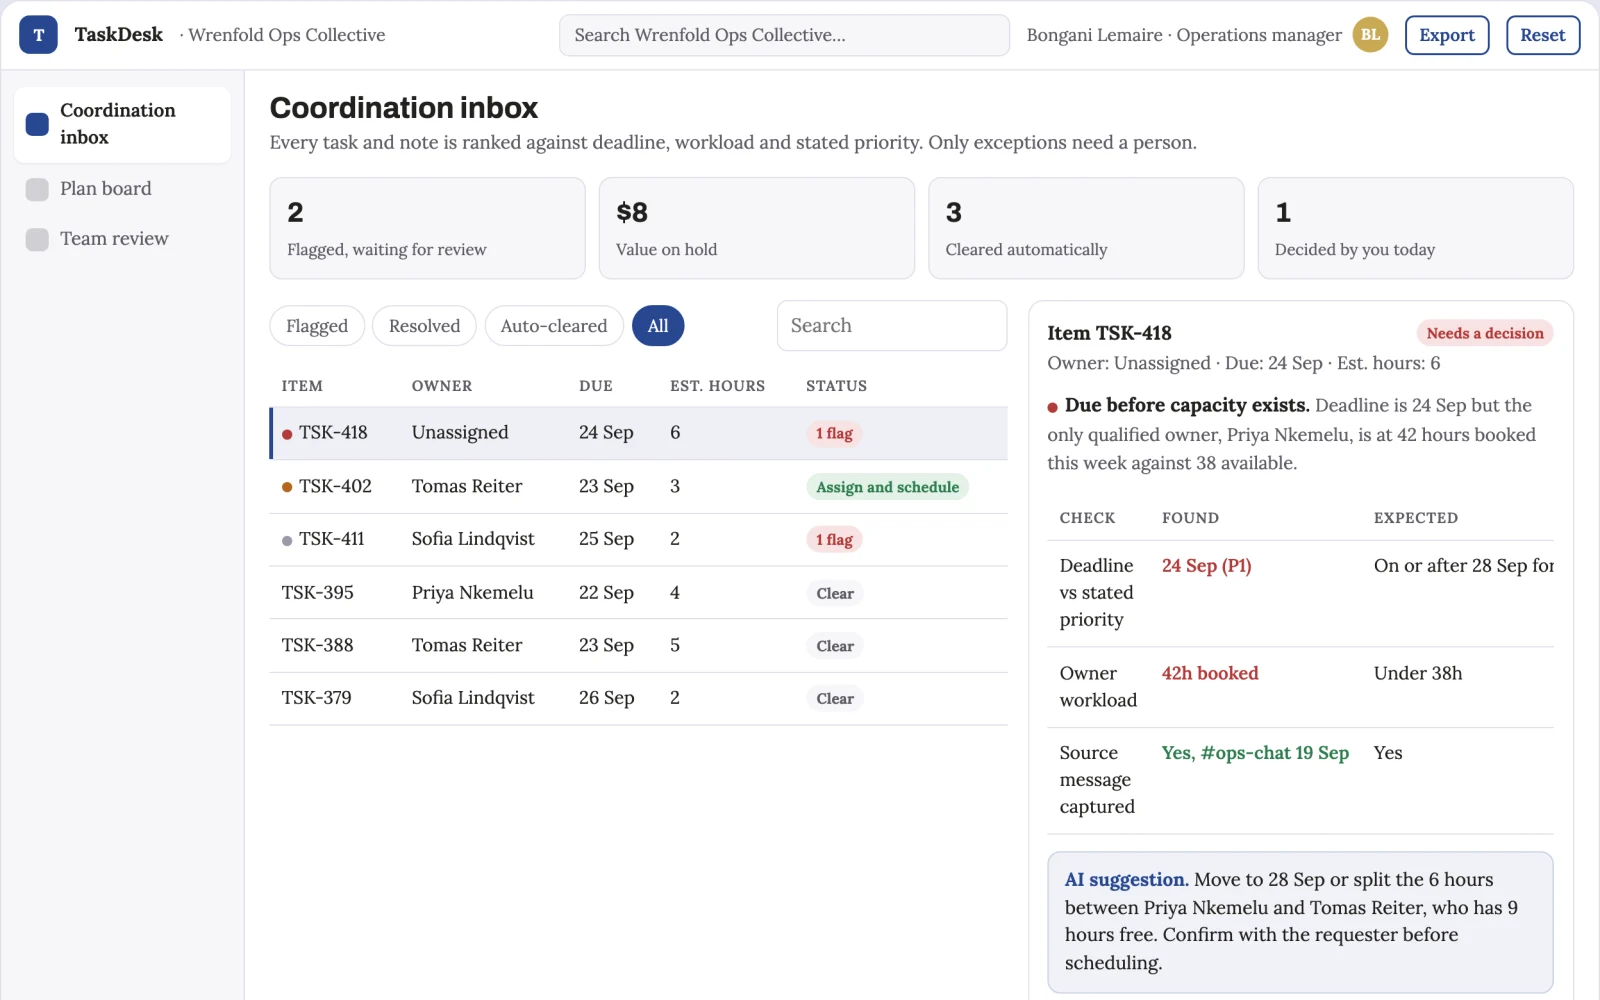This screenshot has width=1600, height=1000.
Task: Select the TSK-411 row
Action: [x=638, y=540]
